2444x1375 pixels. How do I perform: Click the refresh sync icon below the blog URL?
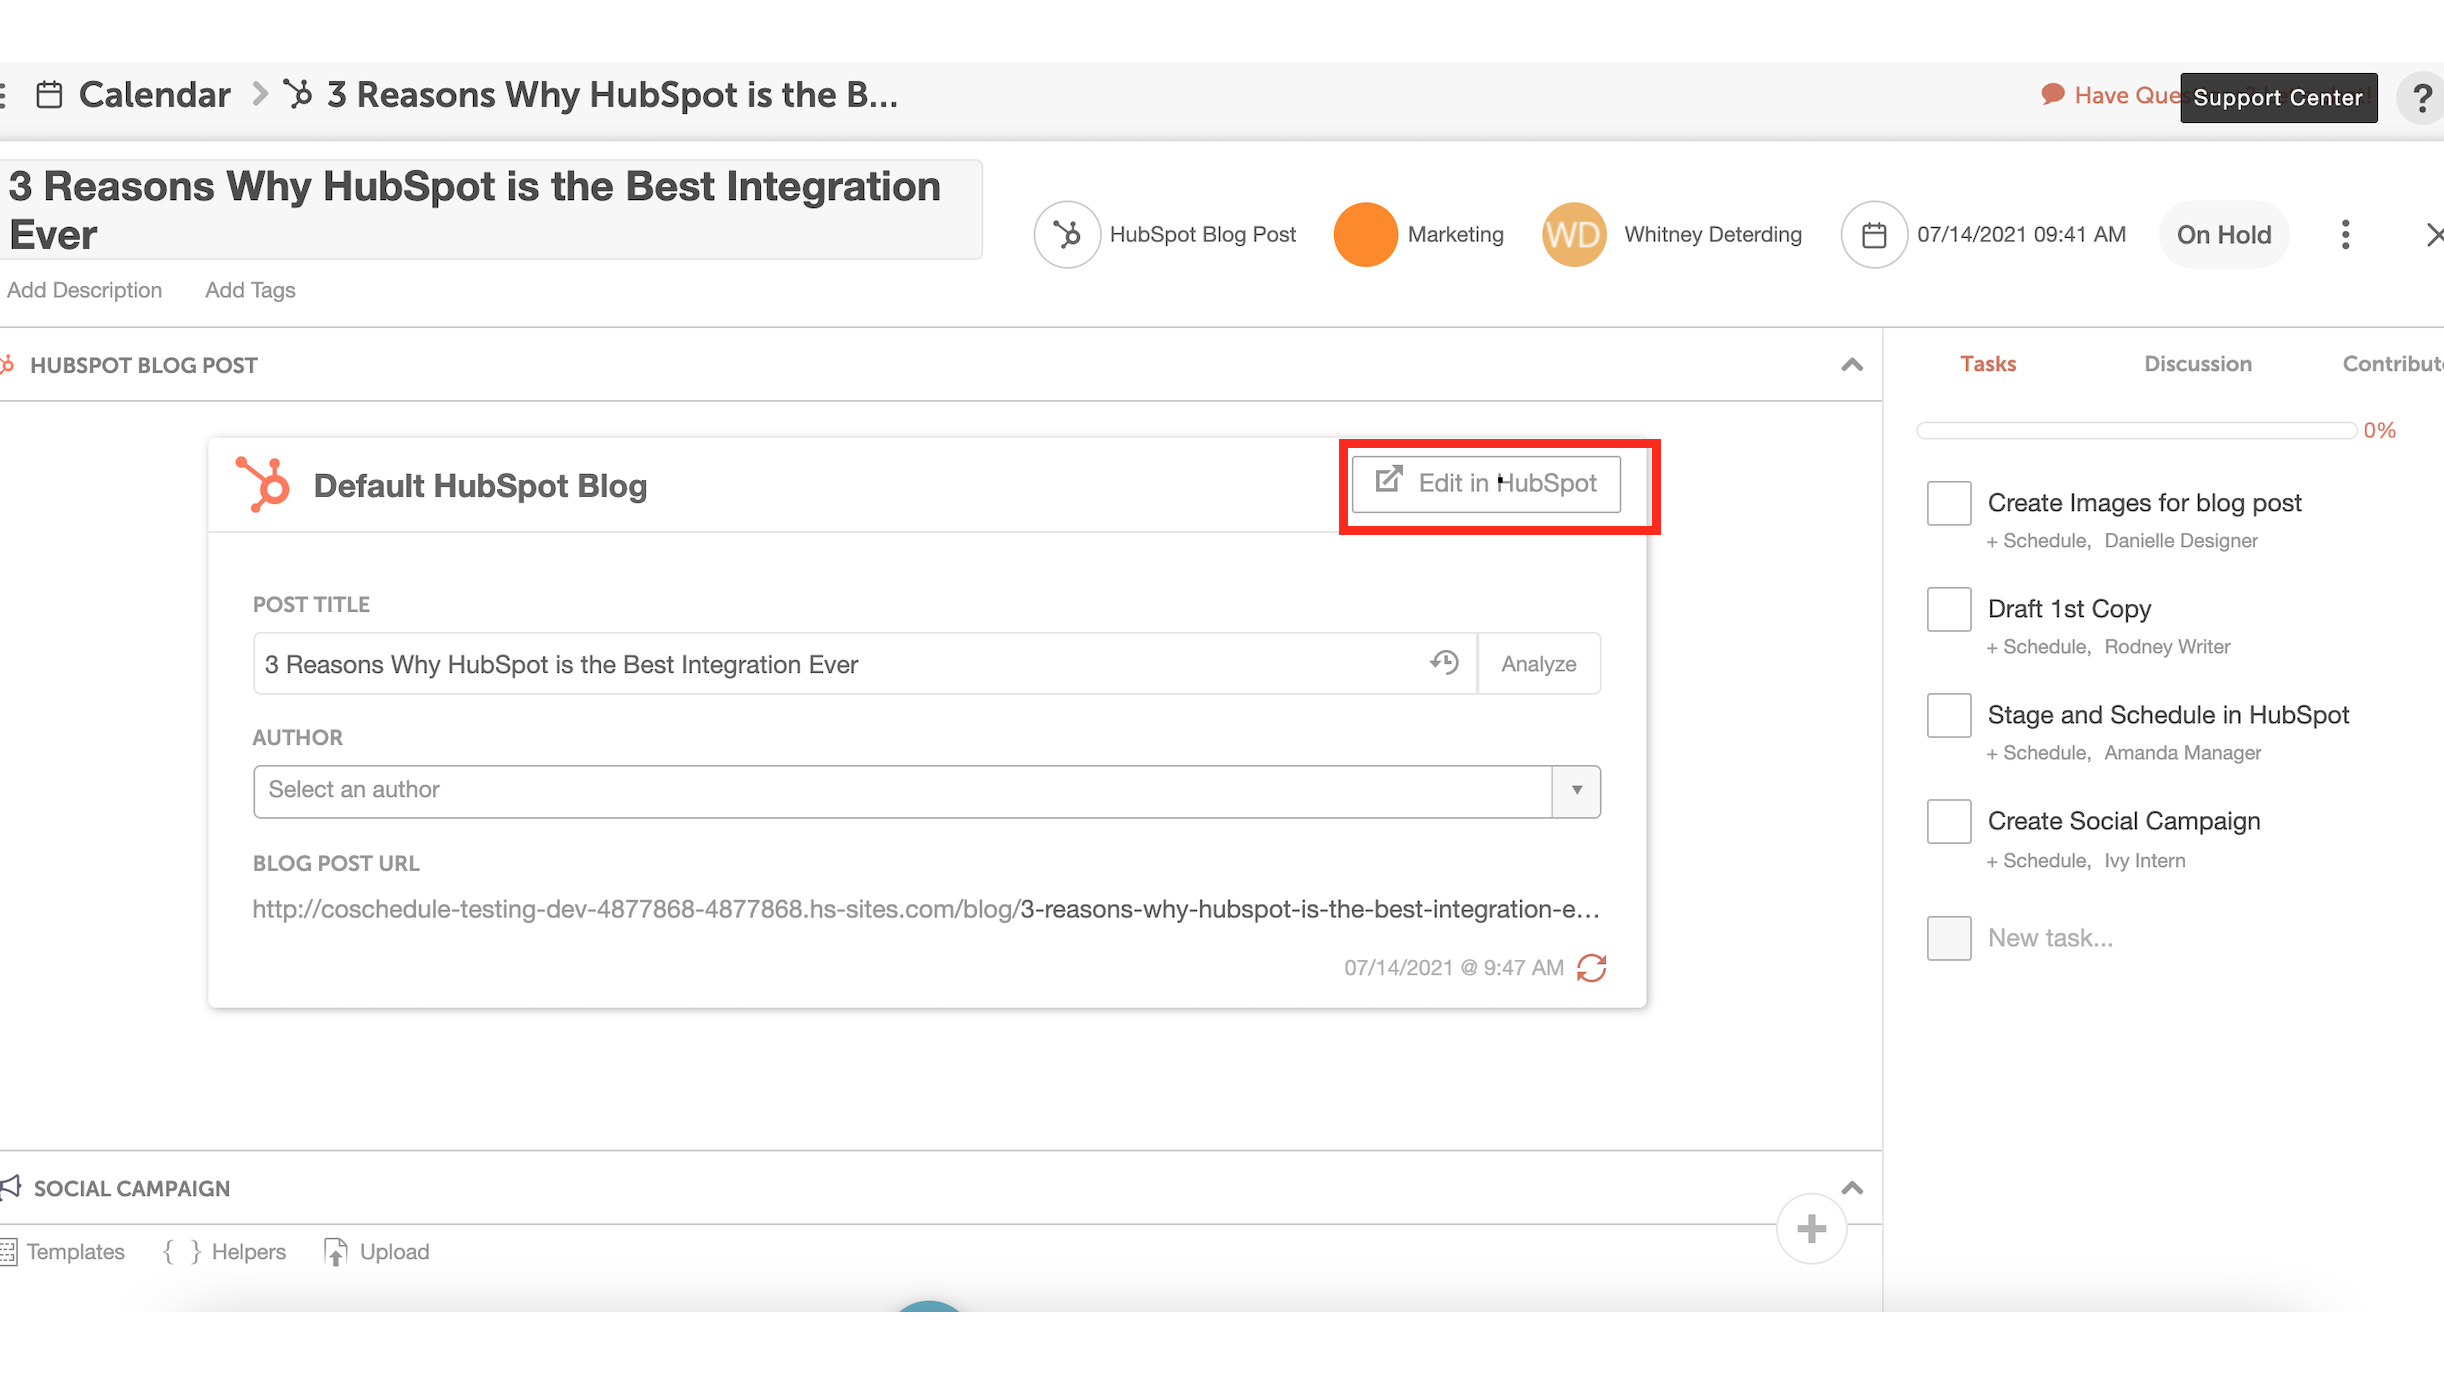click(1593, 967)
